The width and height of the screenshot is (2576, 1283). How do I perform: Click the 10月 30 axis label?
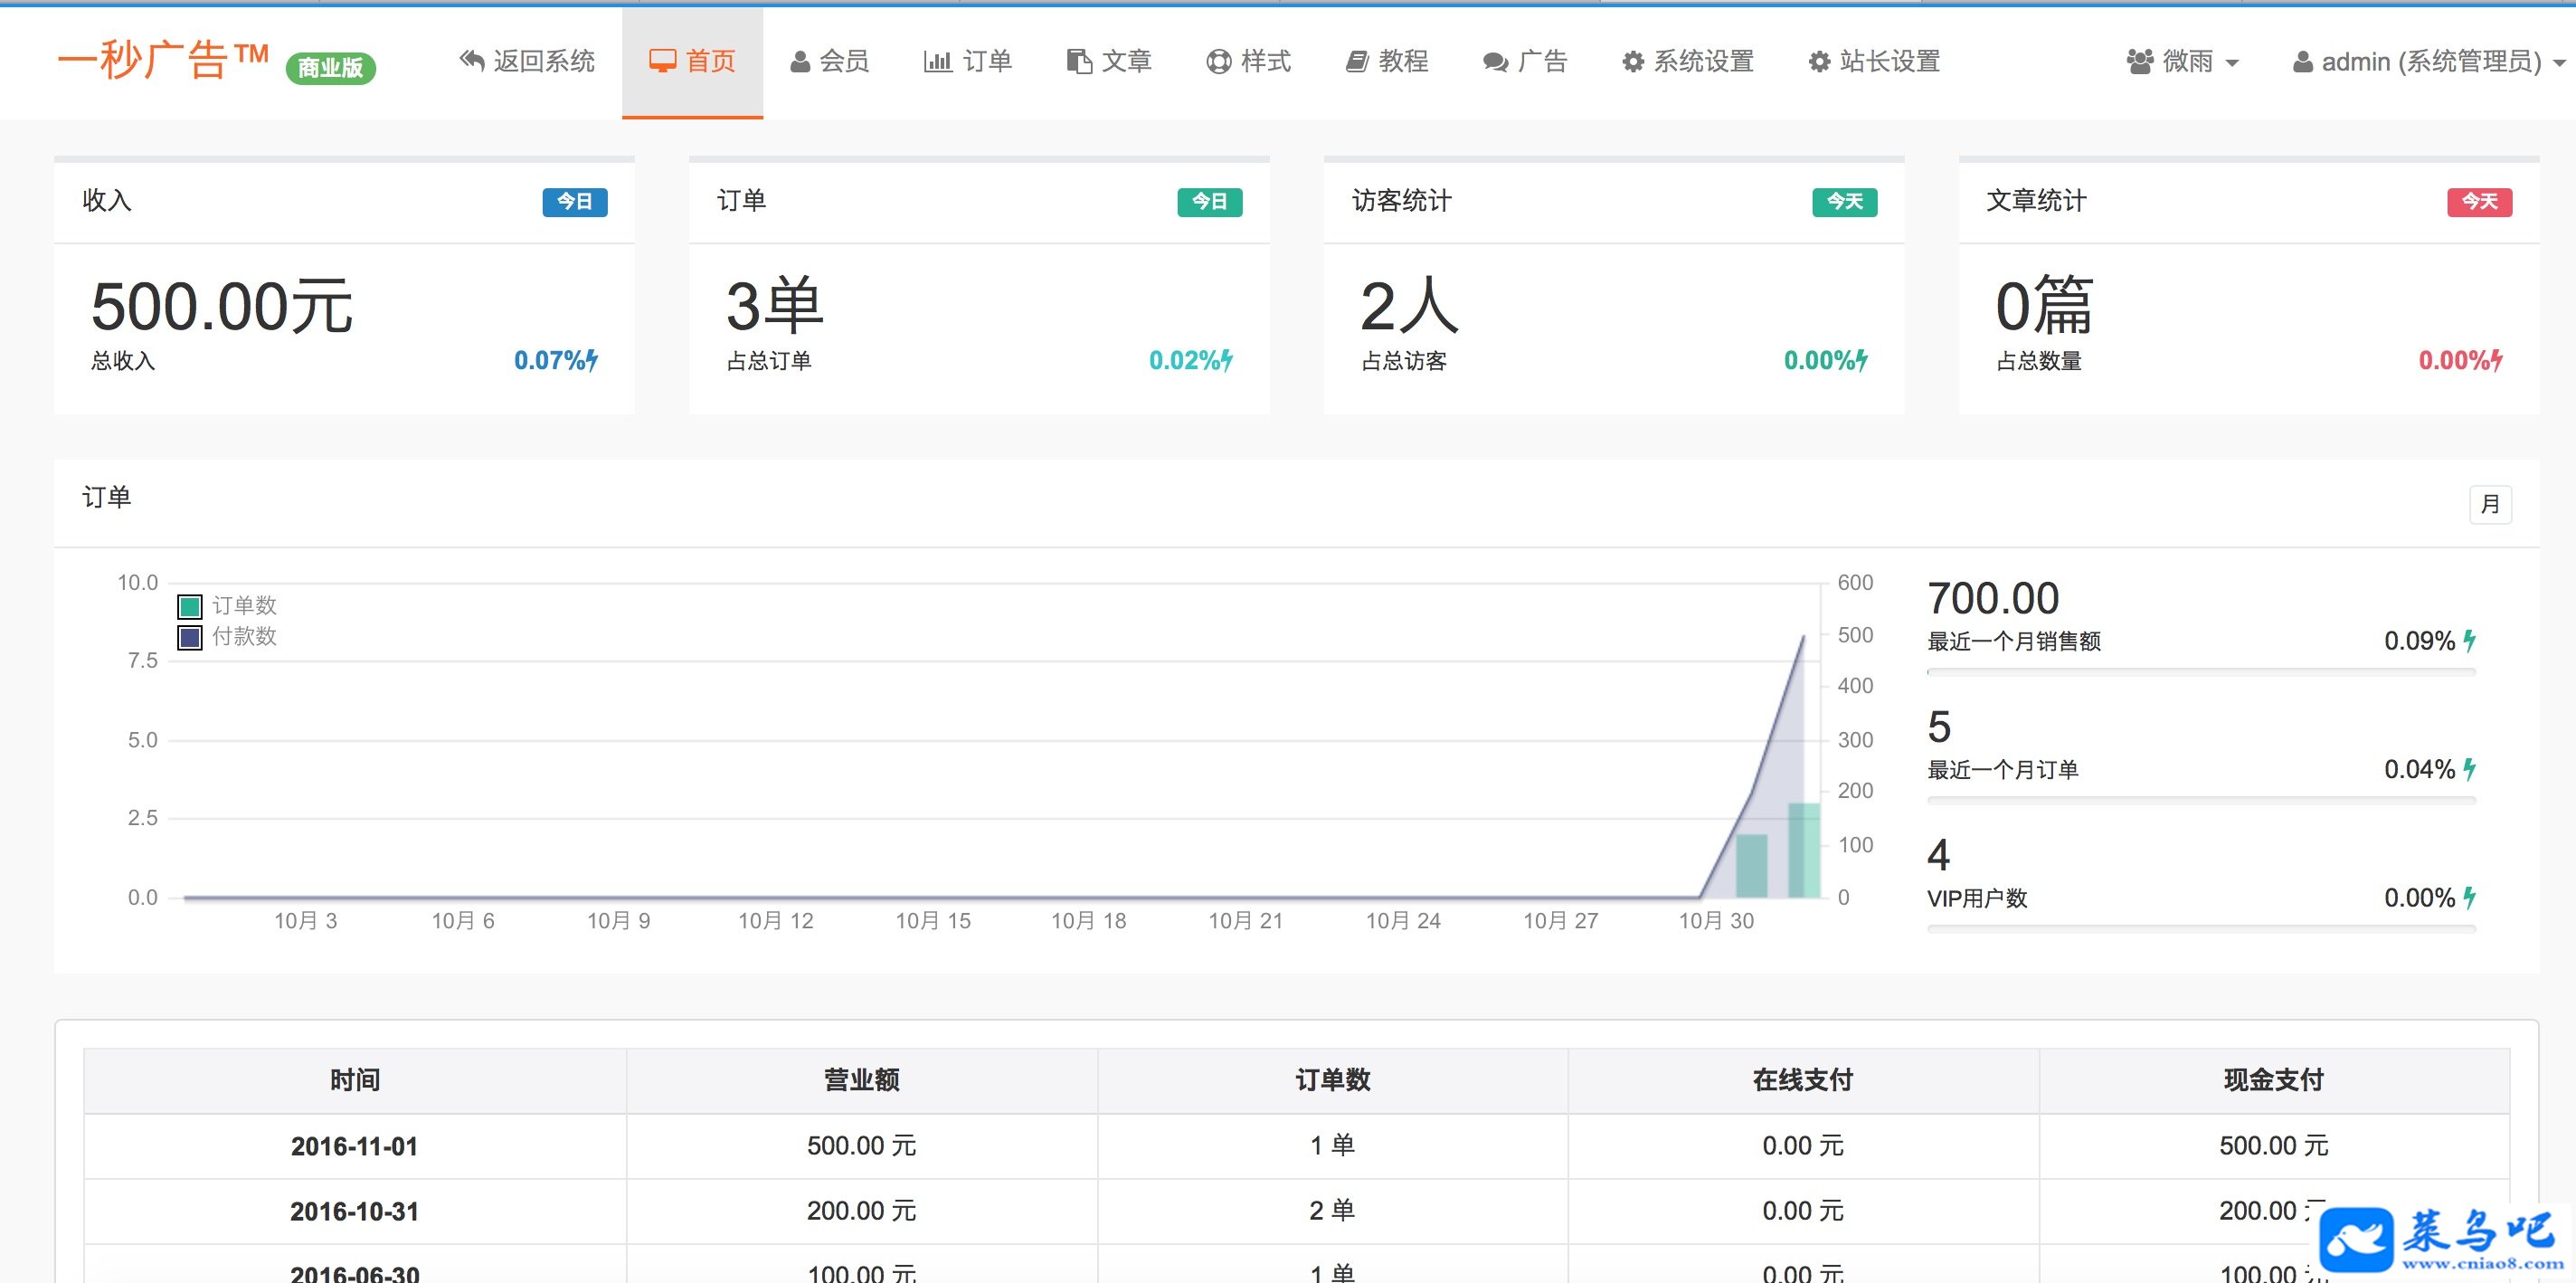click(x=1716, y=921)
